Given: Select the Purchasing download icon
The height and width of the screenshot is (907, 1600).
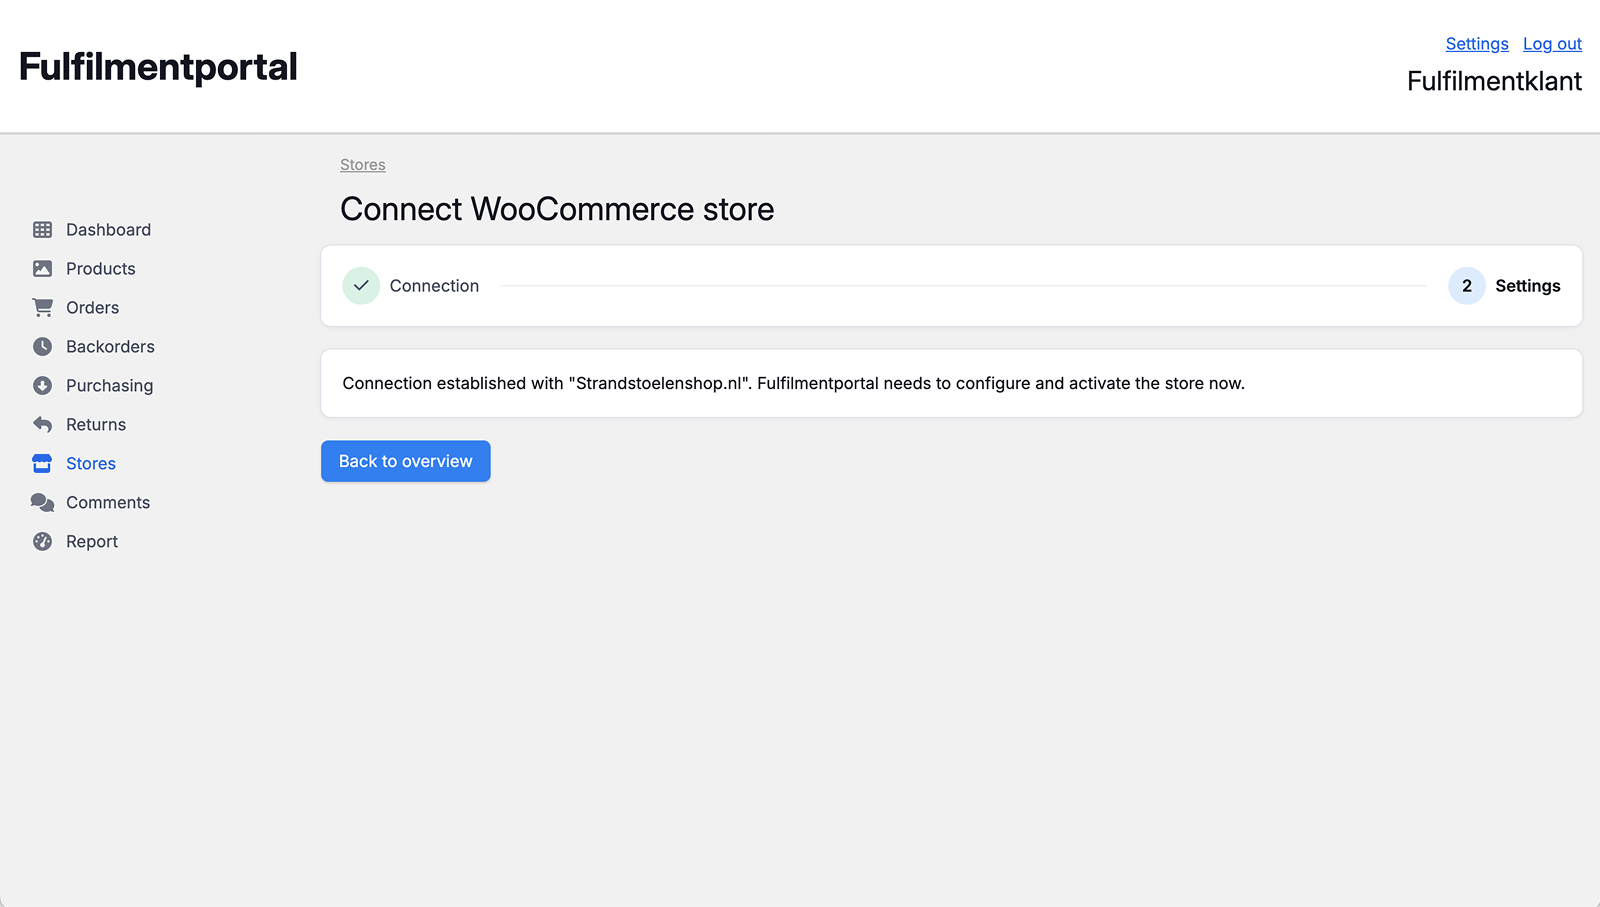Looking at the screenshot, I should point(42,385).
